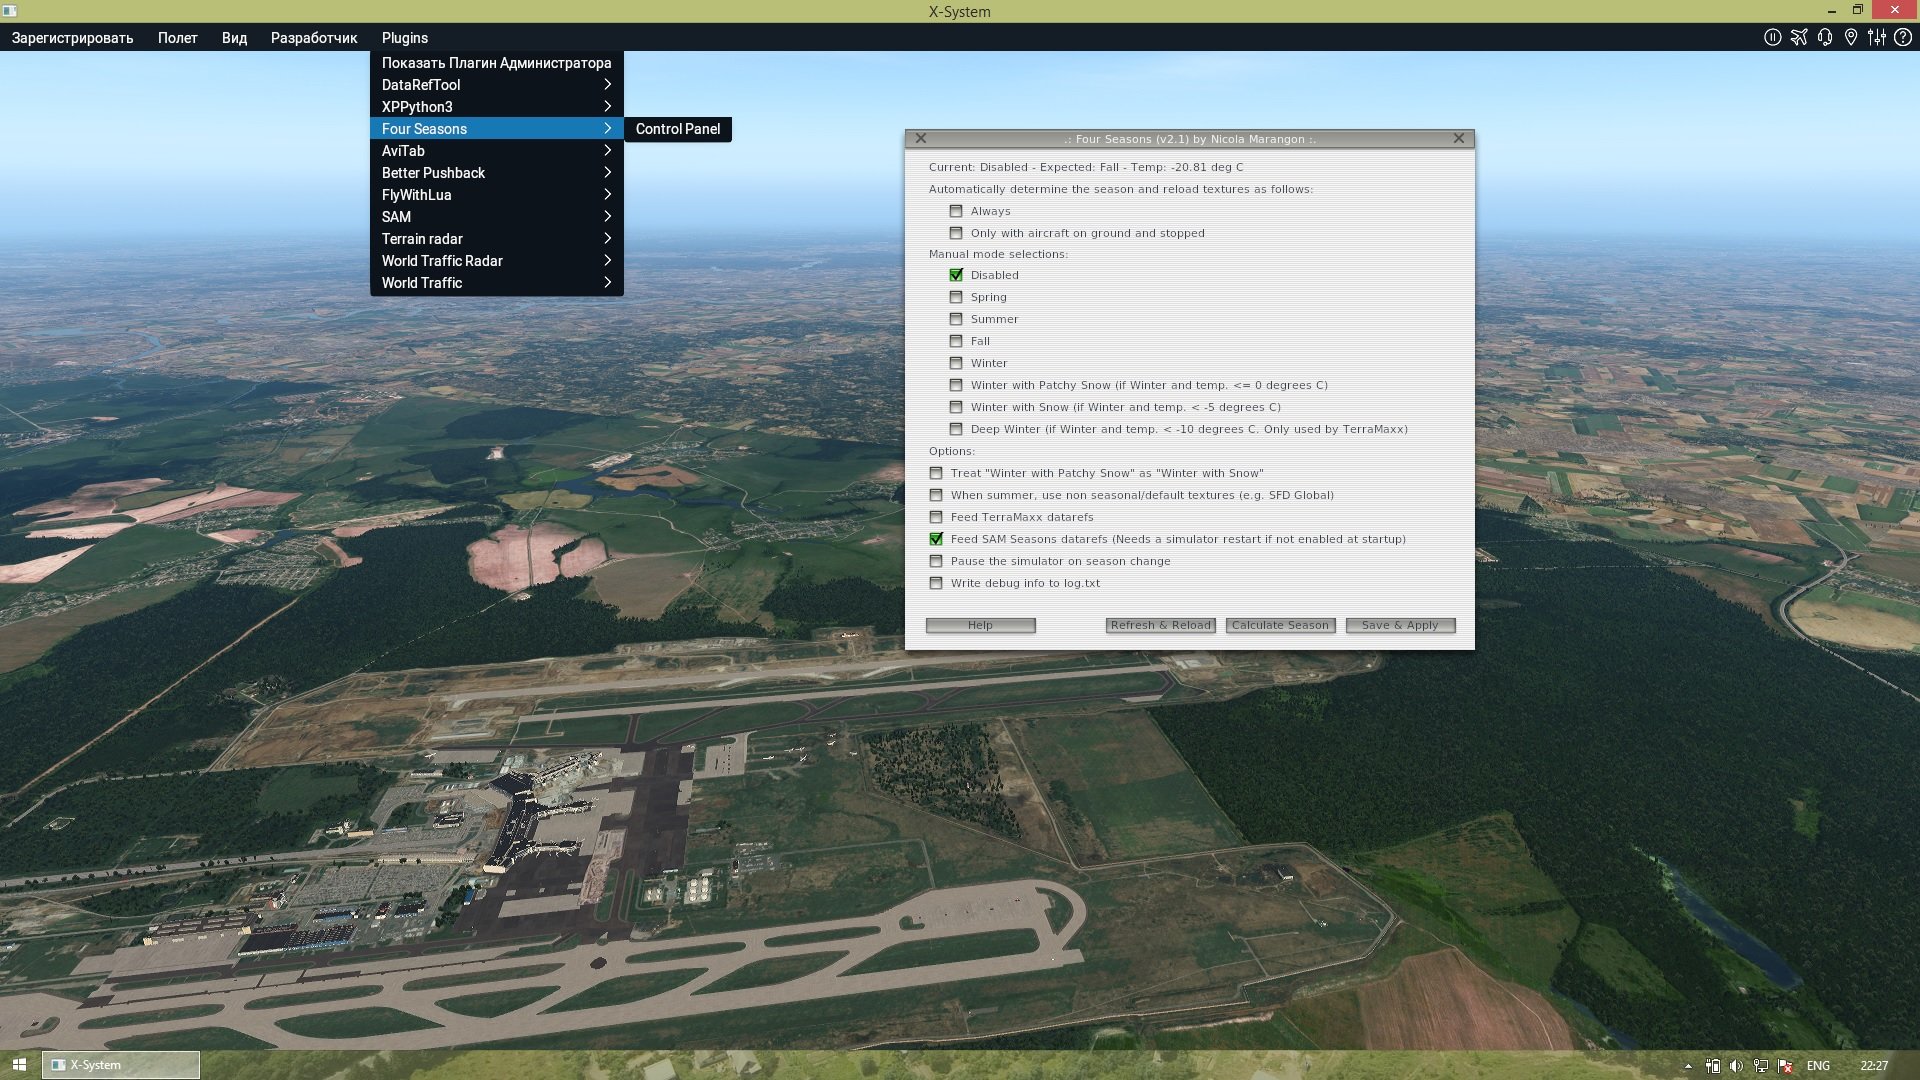Uncheck 'Feed SAM Seasons datarefs'

pos(937,539)
